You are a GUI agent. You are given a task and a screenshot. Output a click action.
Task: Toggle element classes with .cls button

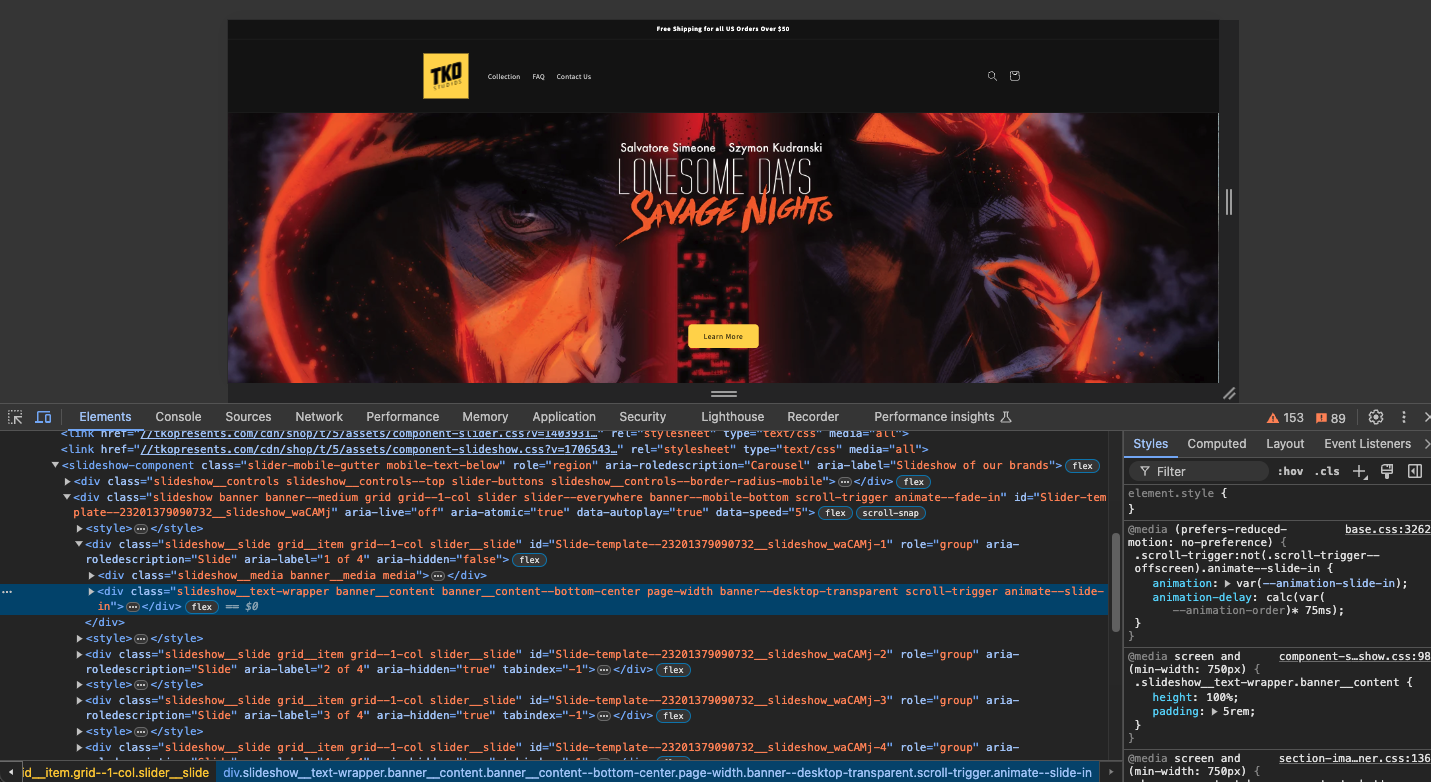1326,470
